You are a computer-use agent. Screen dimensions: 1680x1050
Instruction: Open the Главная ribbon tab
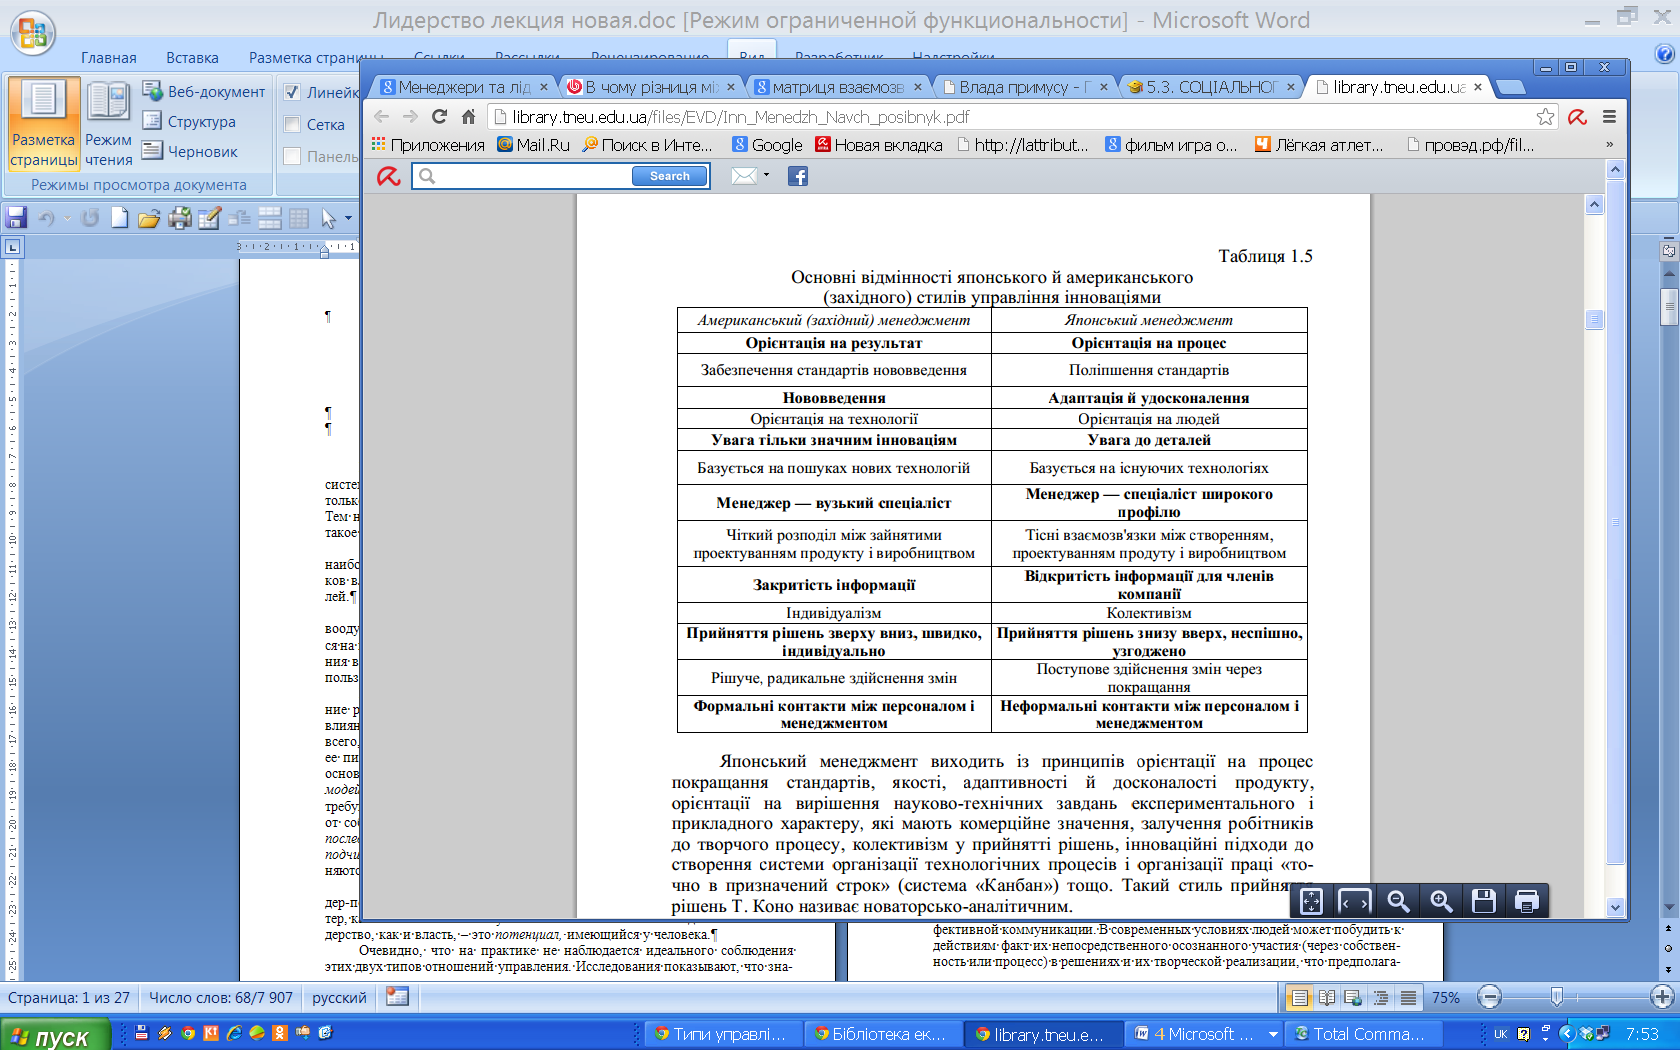pyautogui.click(x=109, y=58)
